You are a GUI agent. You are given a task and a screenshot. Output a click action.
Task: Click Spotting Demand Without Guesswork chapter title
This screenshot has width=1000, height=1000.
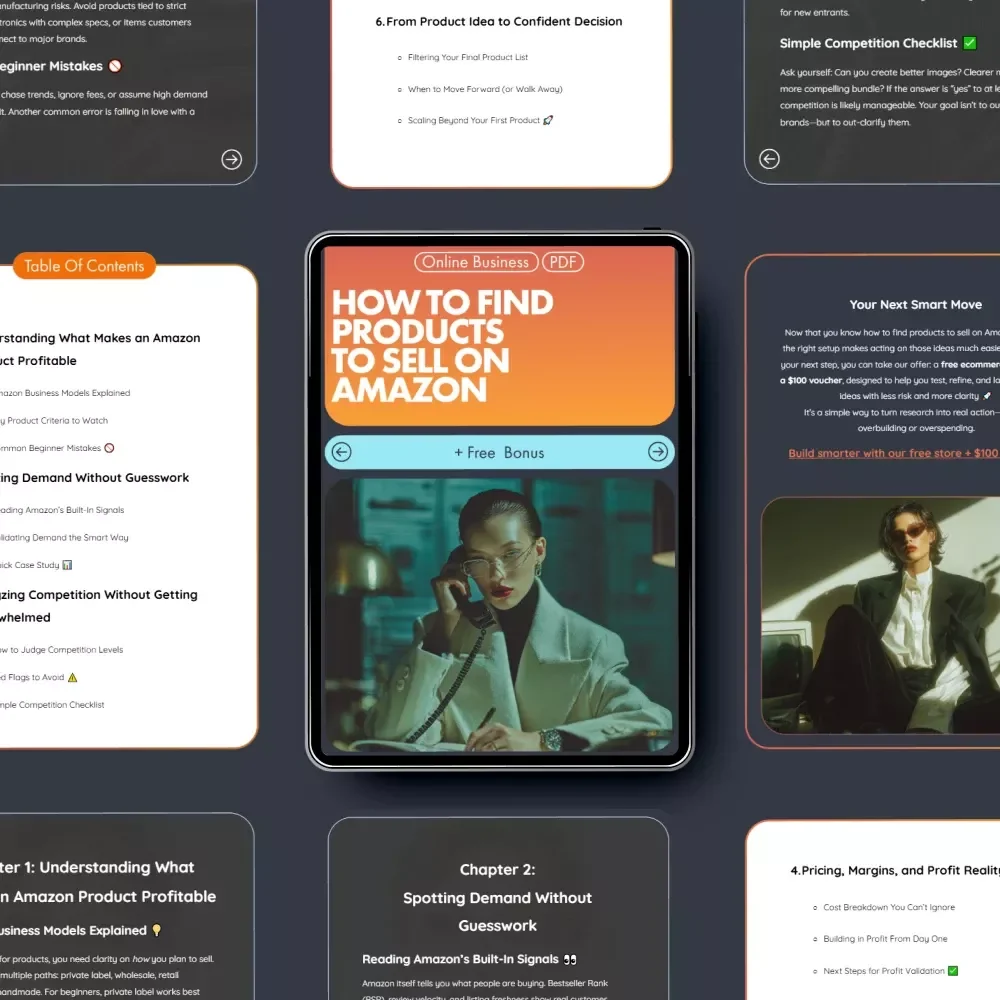[497, 912]
